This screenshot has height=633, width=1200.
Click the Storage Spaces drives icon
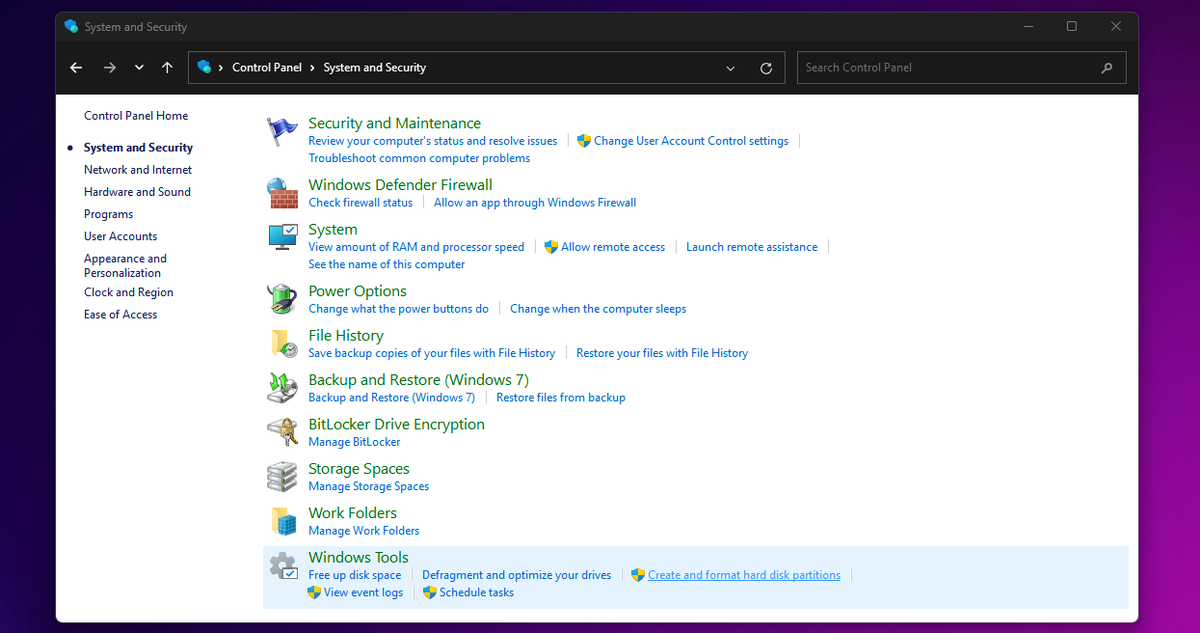pos(283,477)
